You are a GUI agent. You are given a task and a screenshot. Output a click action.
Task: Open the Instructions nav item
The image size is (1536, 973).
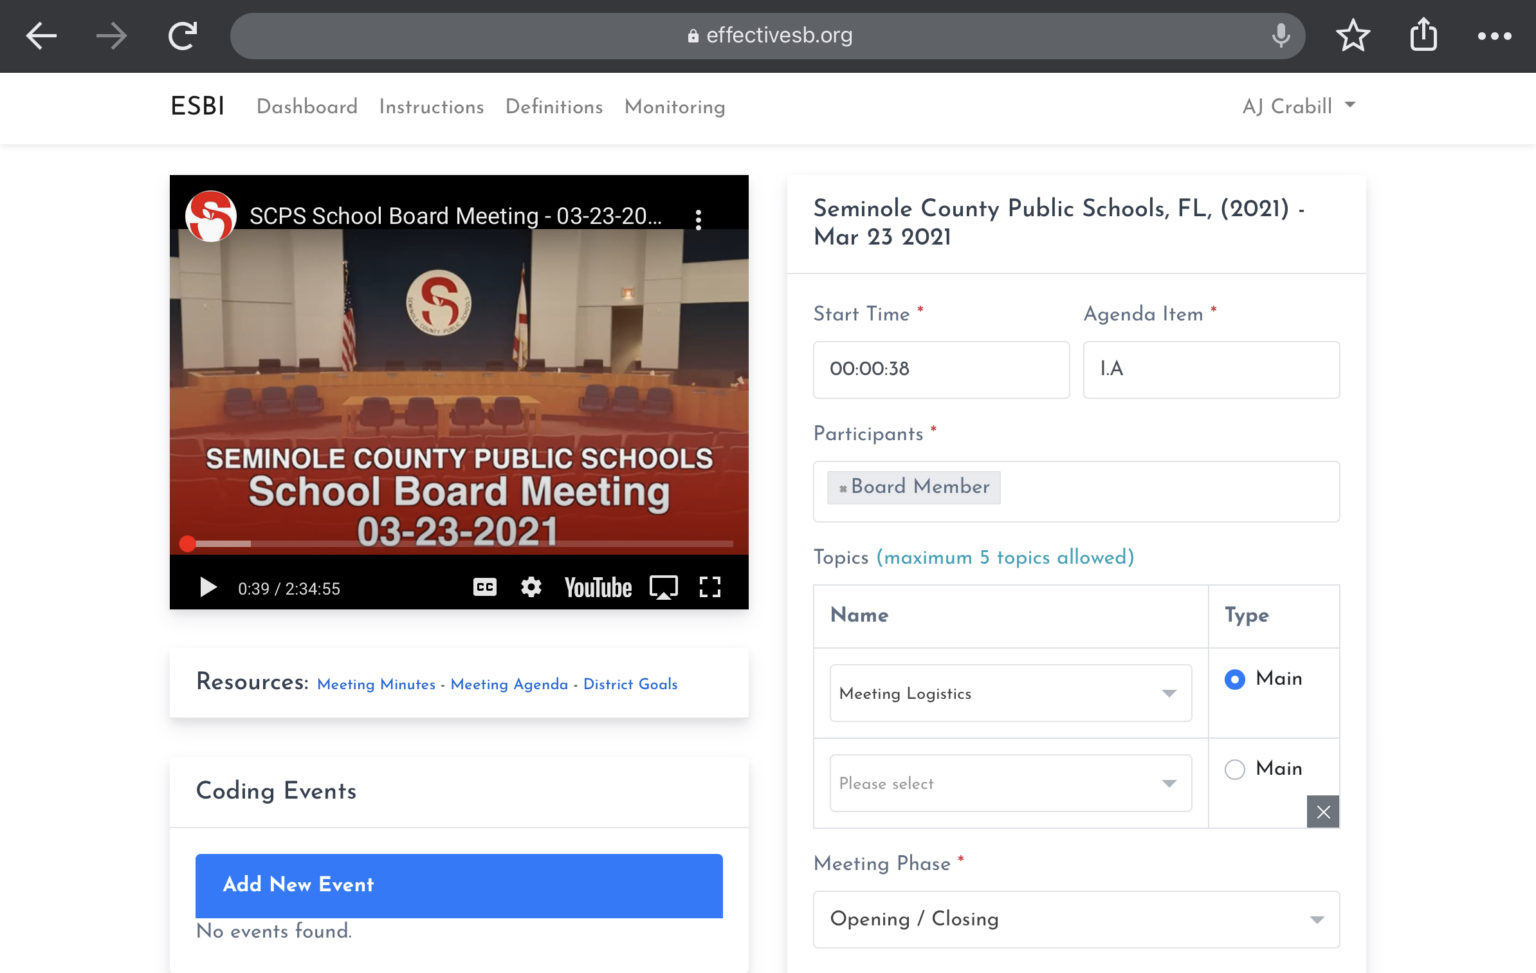431,106
